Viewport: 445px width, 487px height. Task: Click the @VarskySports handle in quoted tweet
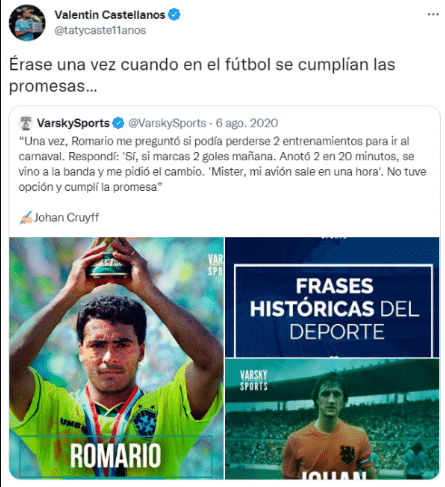point(167,123)
